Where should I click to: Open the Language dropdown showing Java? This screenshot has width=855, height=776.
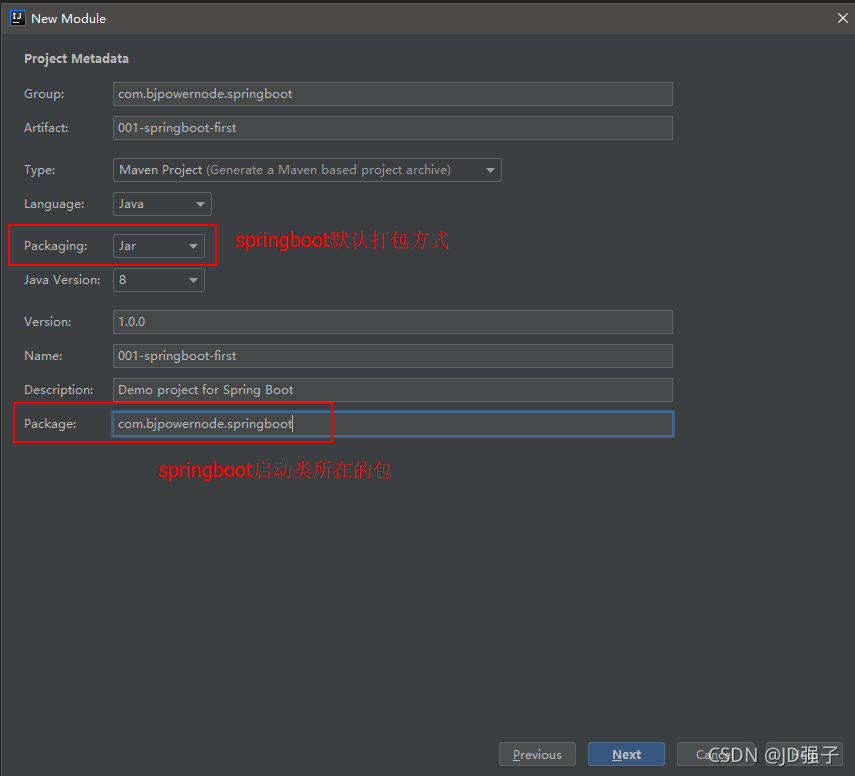(162, 204)
